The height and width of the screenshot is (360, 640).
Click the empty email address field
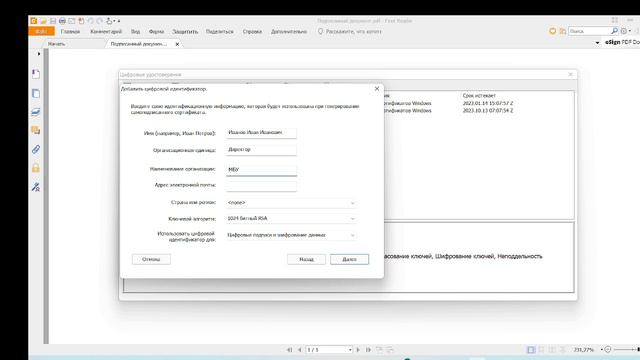261,186
